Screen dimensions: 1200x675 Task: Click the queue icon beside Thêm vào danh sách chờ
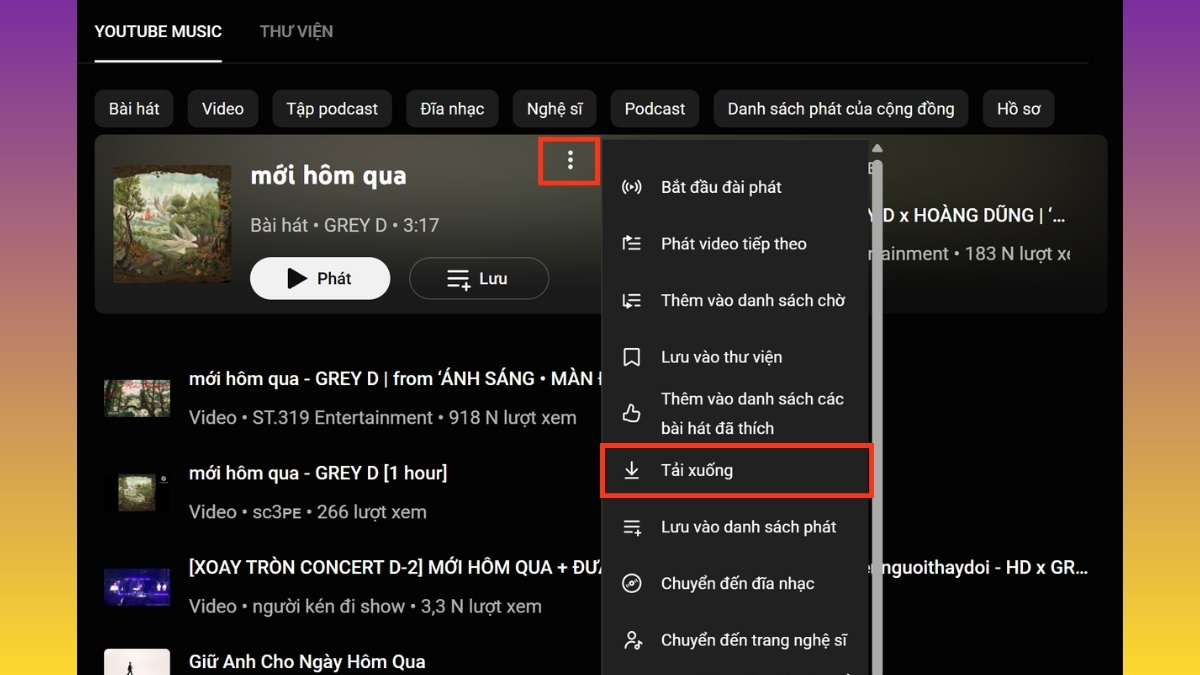pyautogui.click(x=631, y=300)
